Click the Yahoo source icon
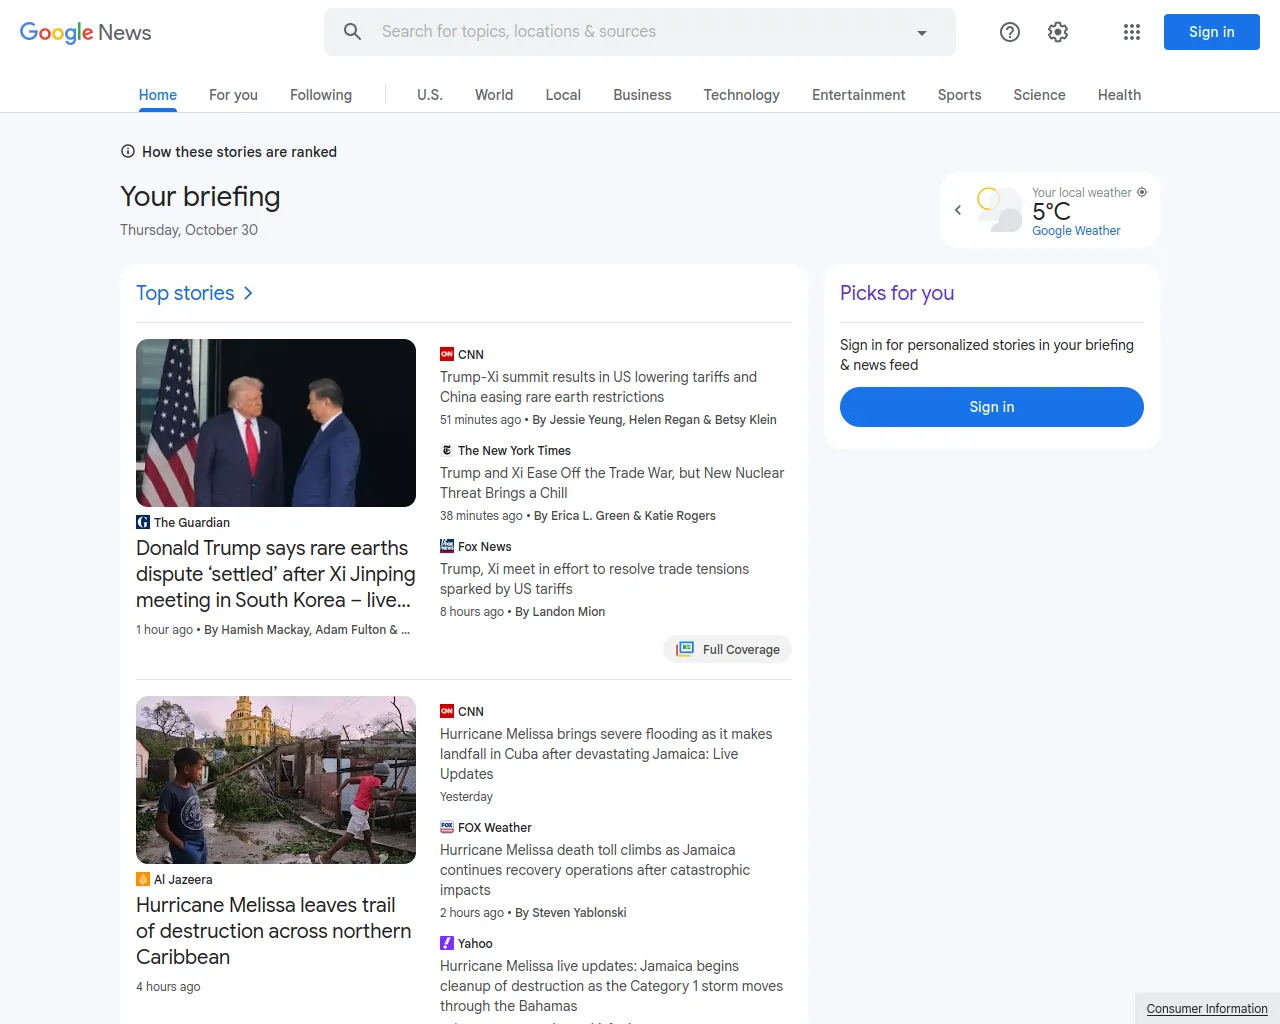Image resolution: width=1280 pixels, height=1024 pixels. click(447, 943)
